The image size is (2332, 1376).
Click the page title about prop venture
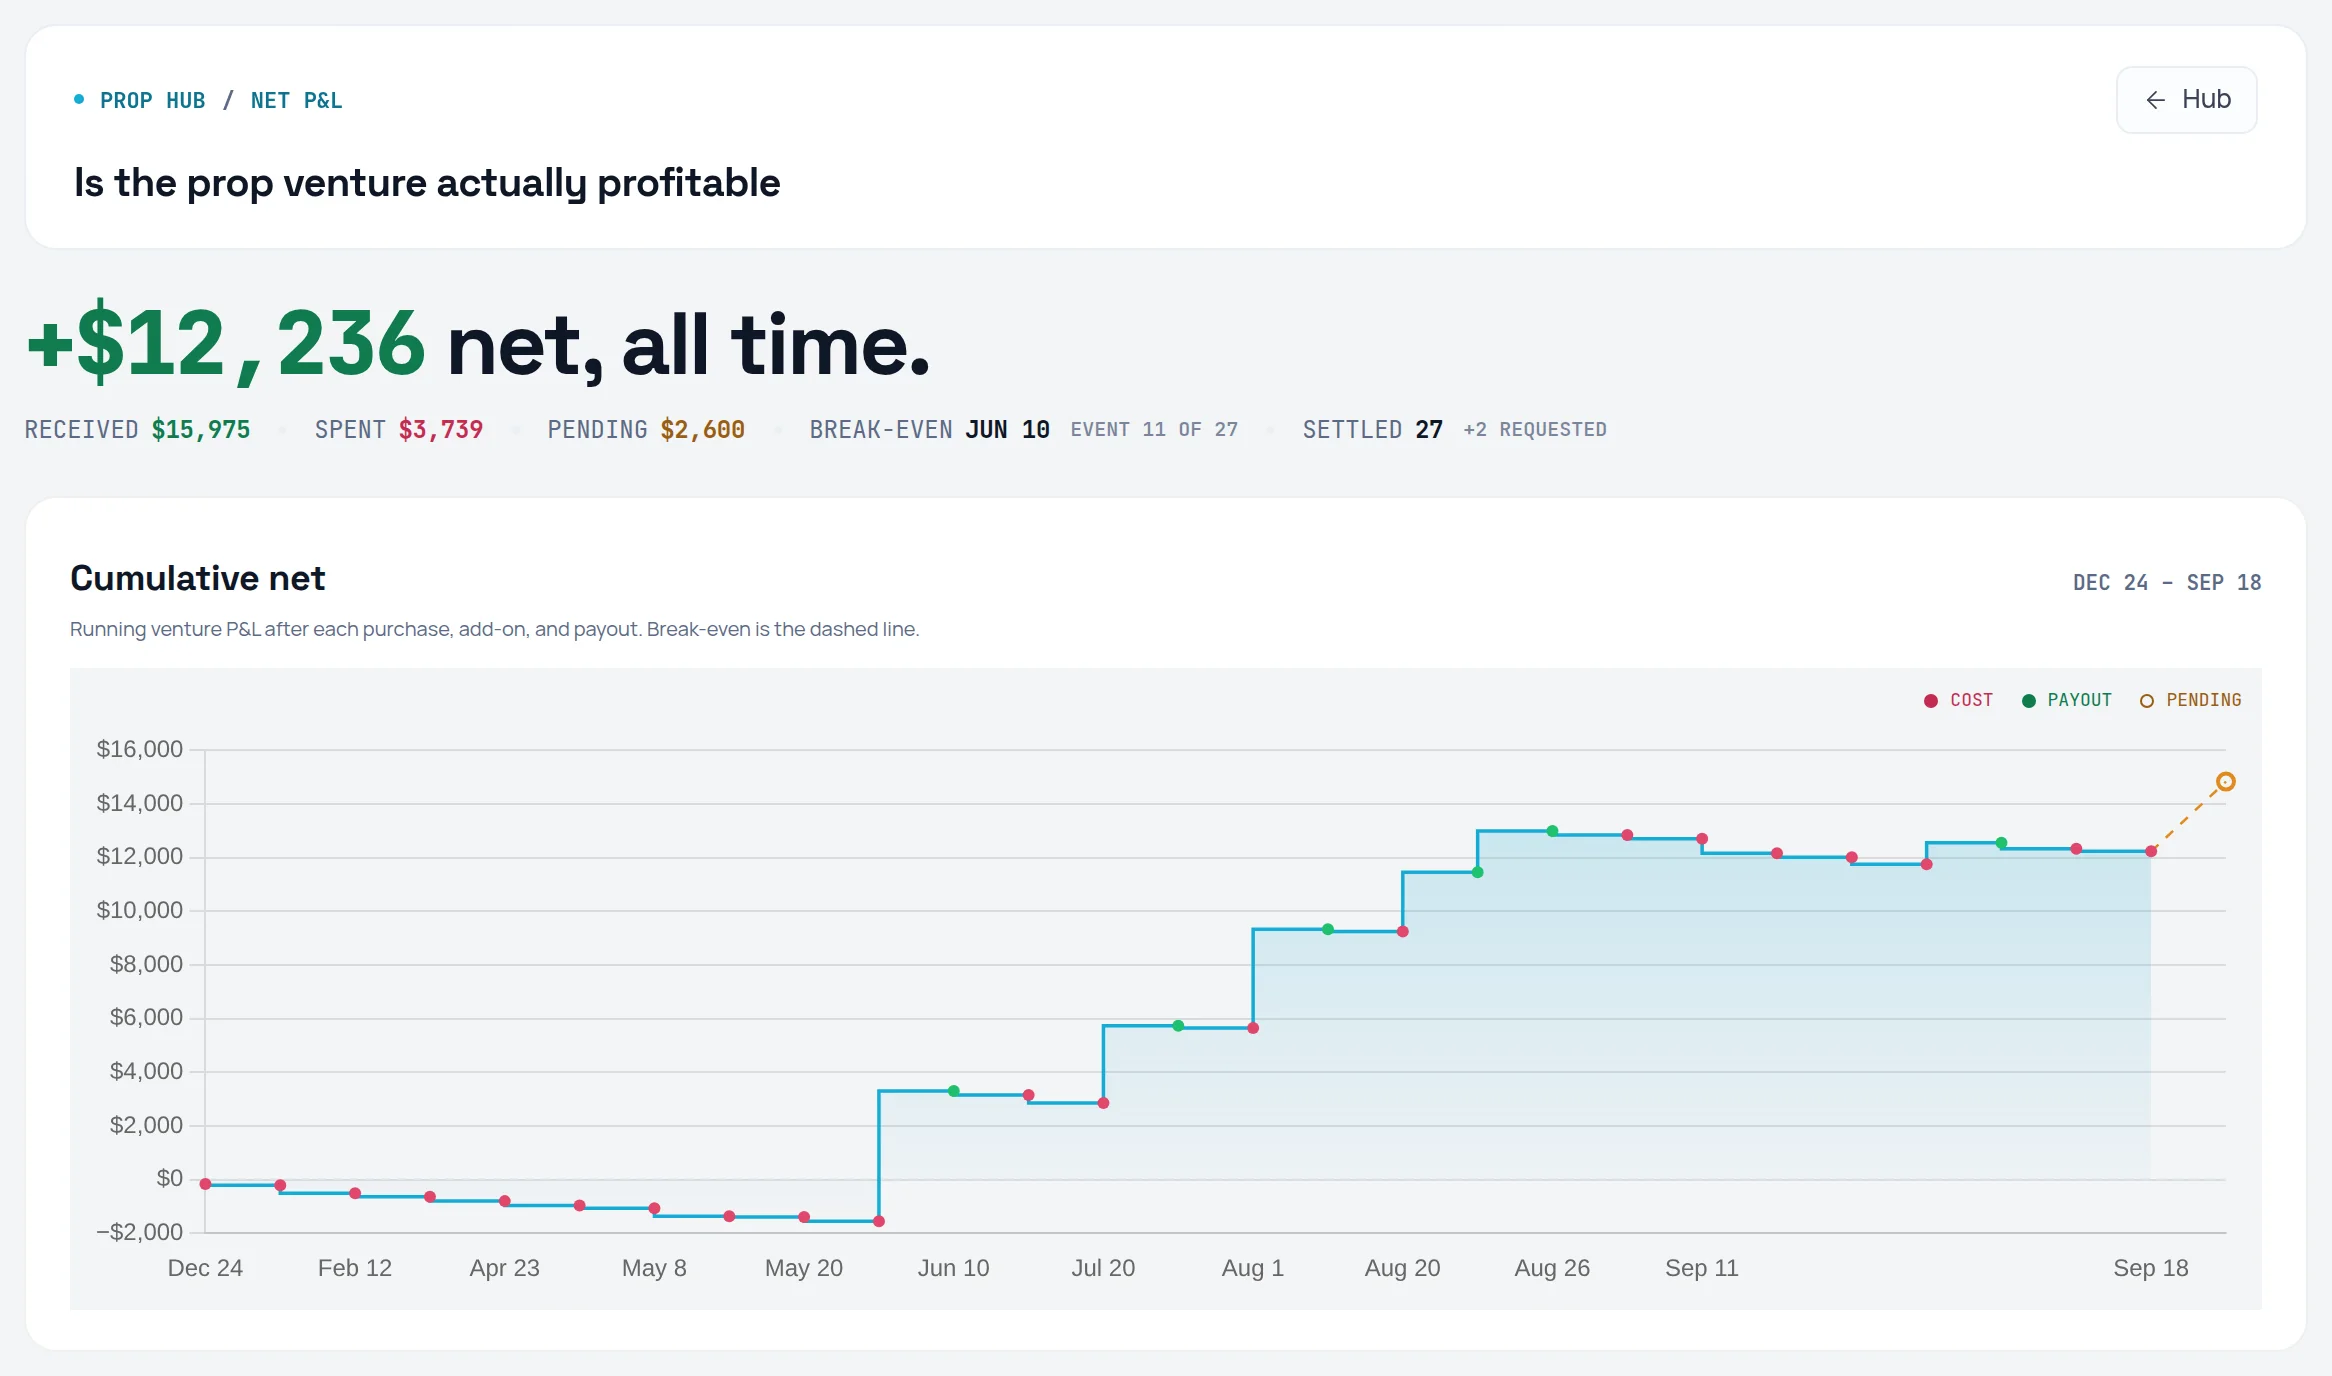(427, 183)
